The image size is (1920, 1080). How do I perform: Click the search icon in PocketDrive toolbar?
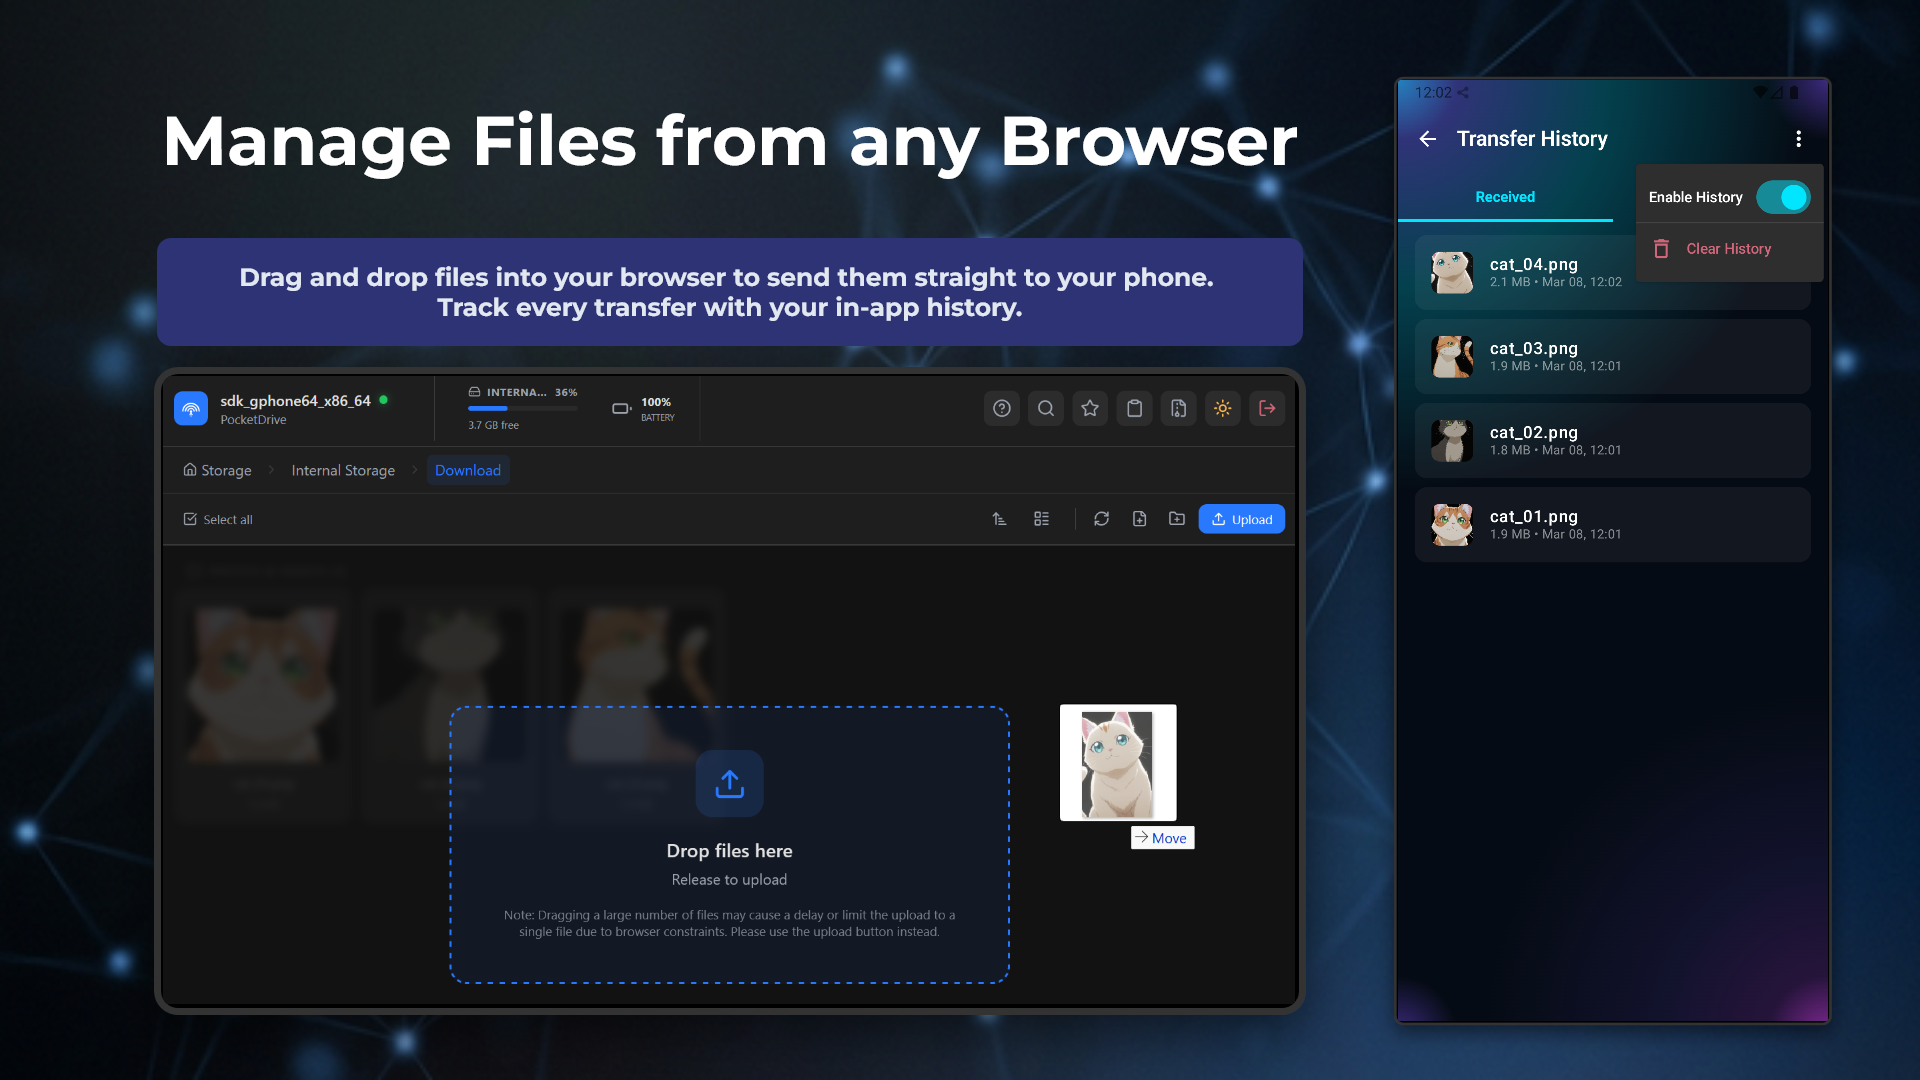coord(1046,408)
